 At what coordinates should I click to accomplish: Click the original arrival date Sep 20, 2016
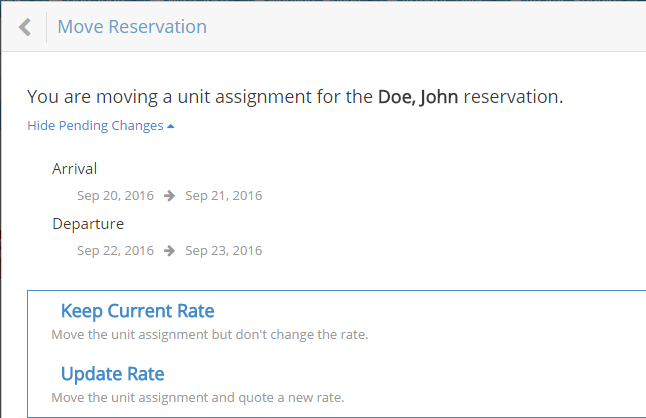point(115,196)
